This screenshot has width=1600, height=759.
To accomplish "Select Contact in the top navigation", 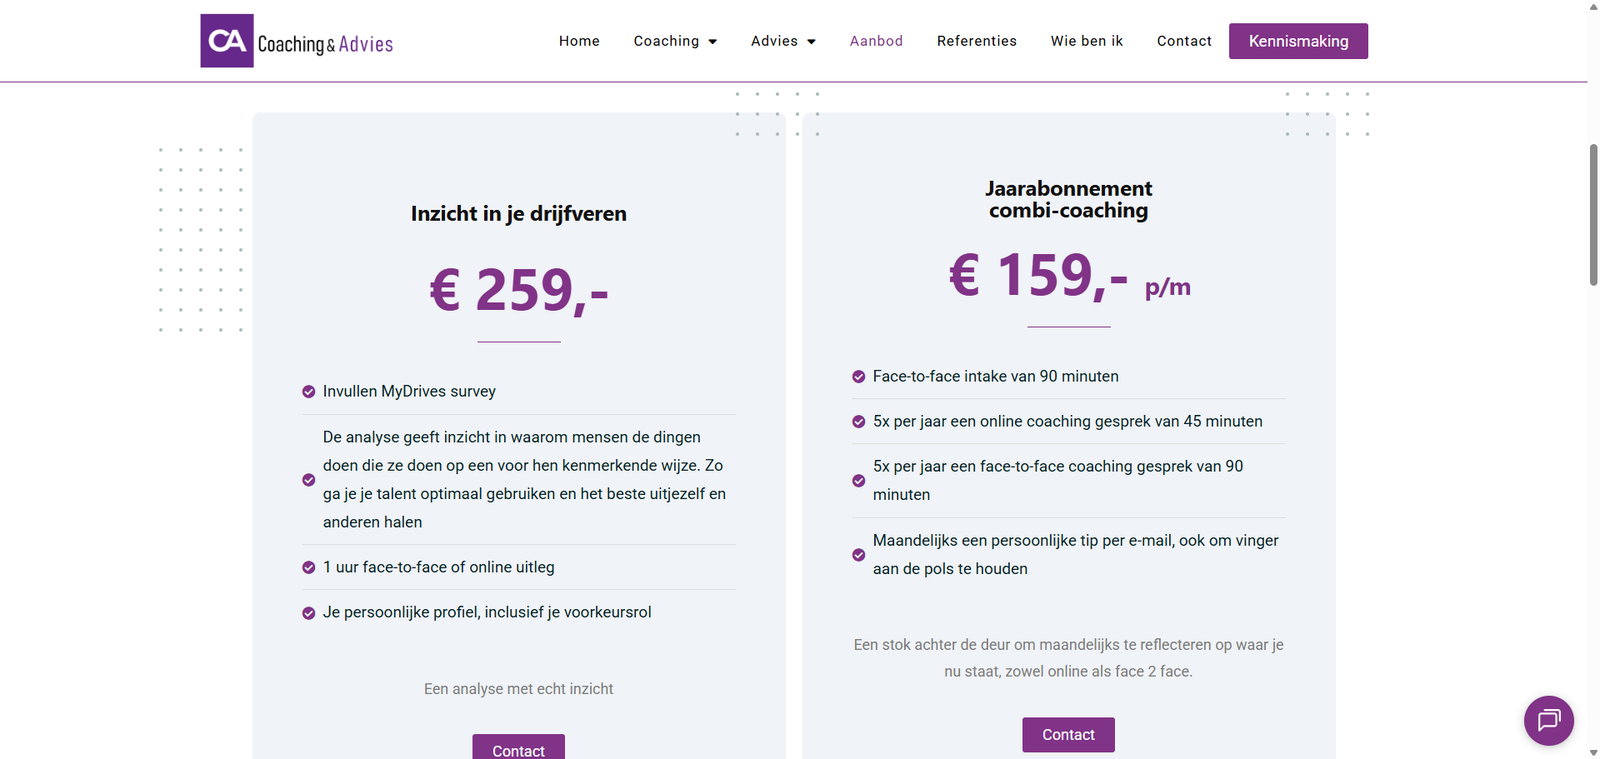I will [1184, 41].
